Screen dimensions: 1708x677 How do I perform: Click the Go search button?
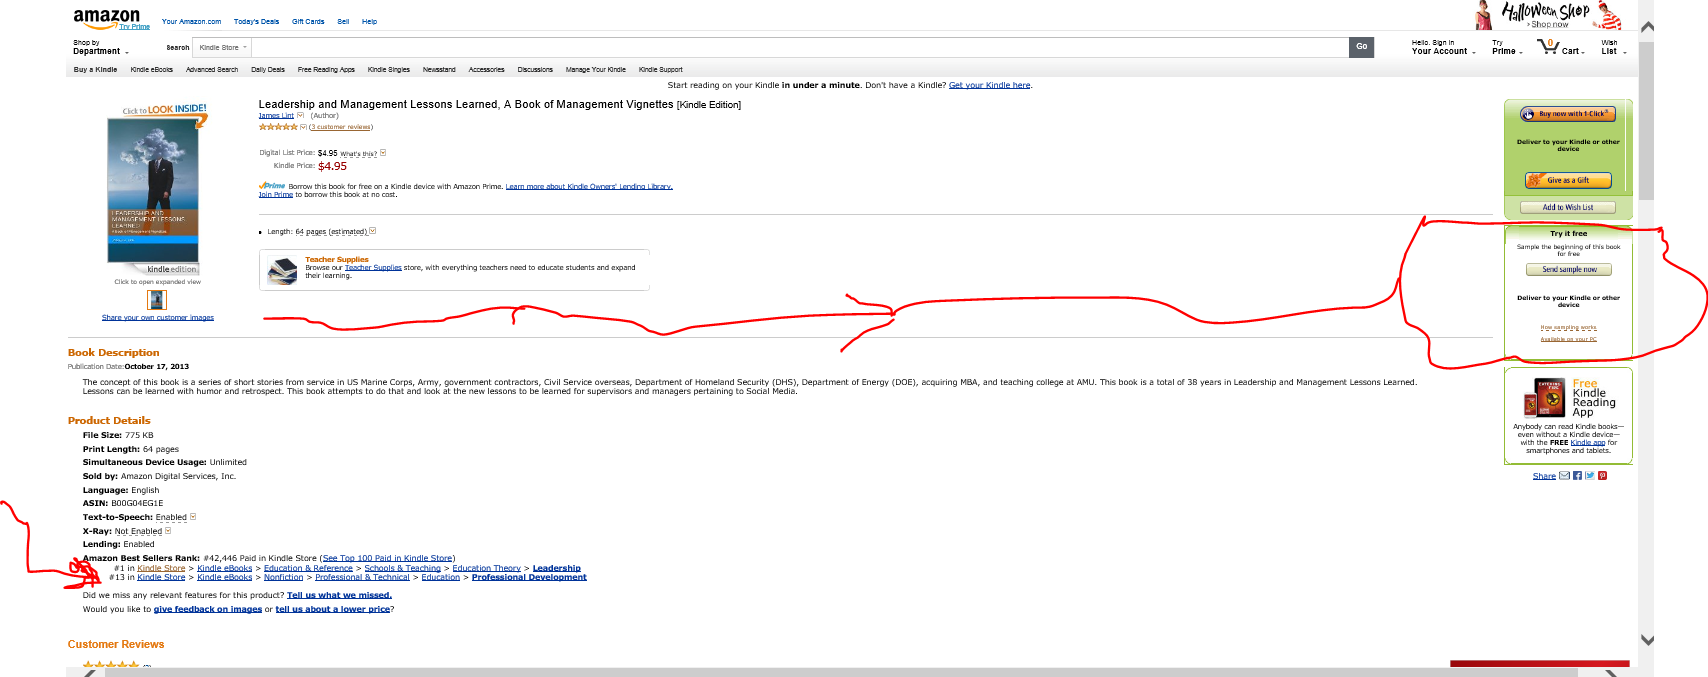click(x=1361, y=47)
